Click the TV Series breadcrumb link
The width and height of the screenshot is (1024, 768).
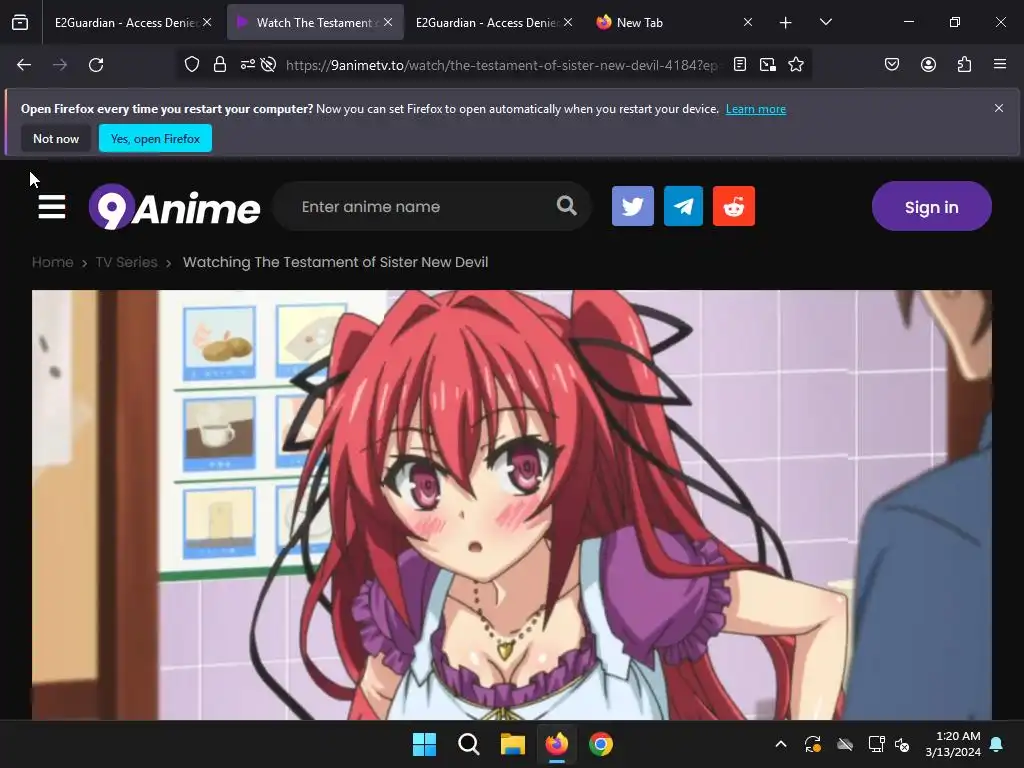pos(127,262)
